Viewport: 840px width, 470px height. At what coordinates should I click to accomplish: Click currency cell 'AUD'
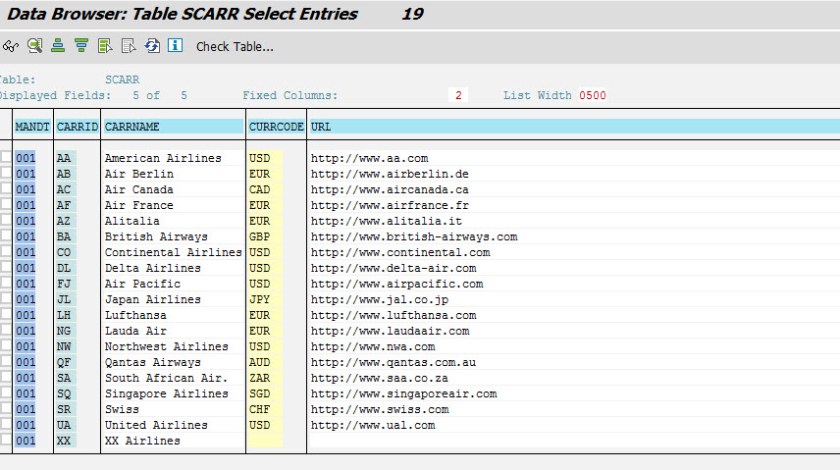pyautogui.click(x=259, y=362)
